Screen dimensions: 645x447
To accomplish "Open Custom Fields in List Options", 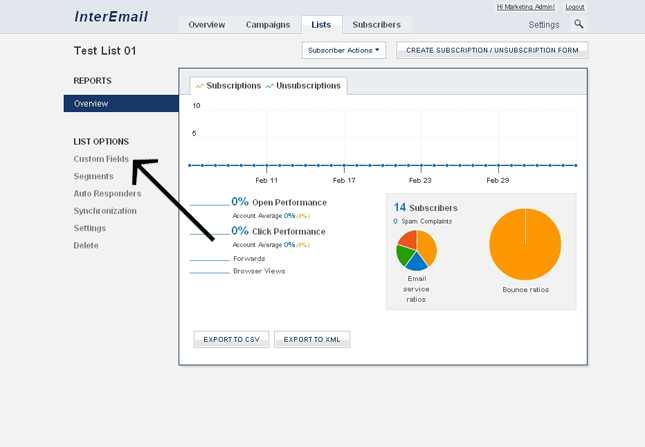I will pos(101,159).
